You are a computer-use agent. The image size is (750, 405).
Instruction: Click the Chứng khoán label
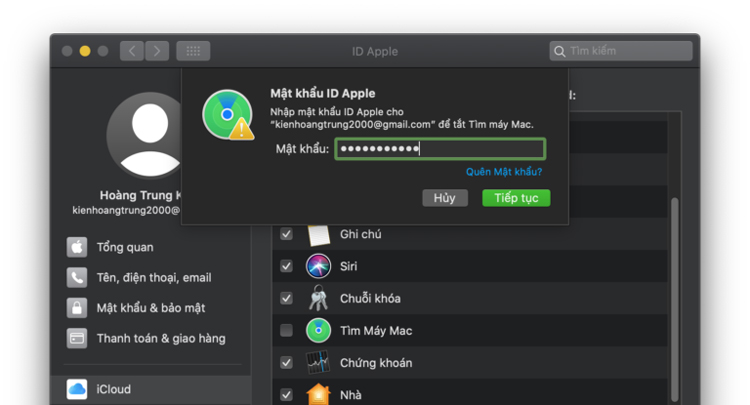[x=376, y=363]
